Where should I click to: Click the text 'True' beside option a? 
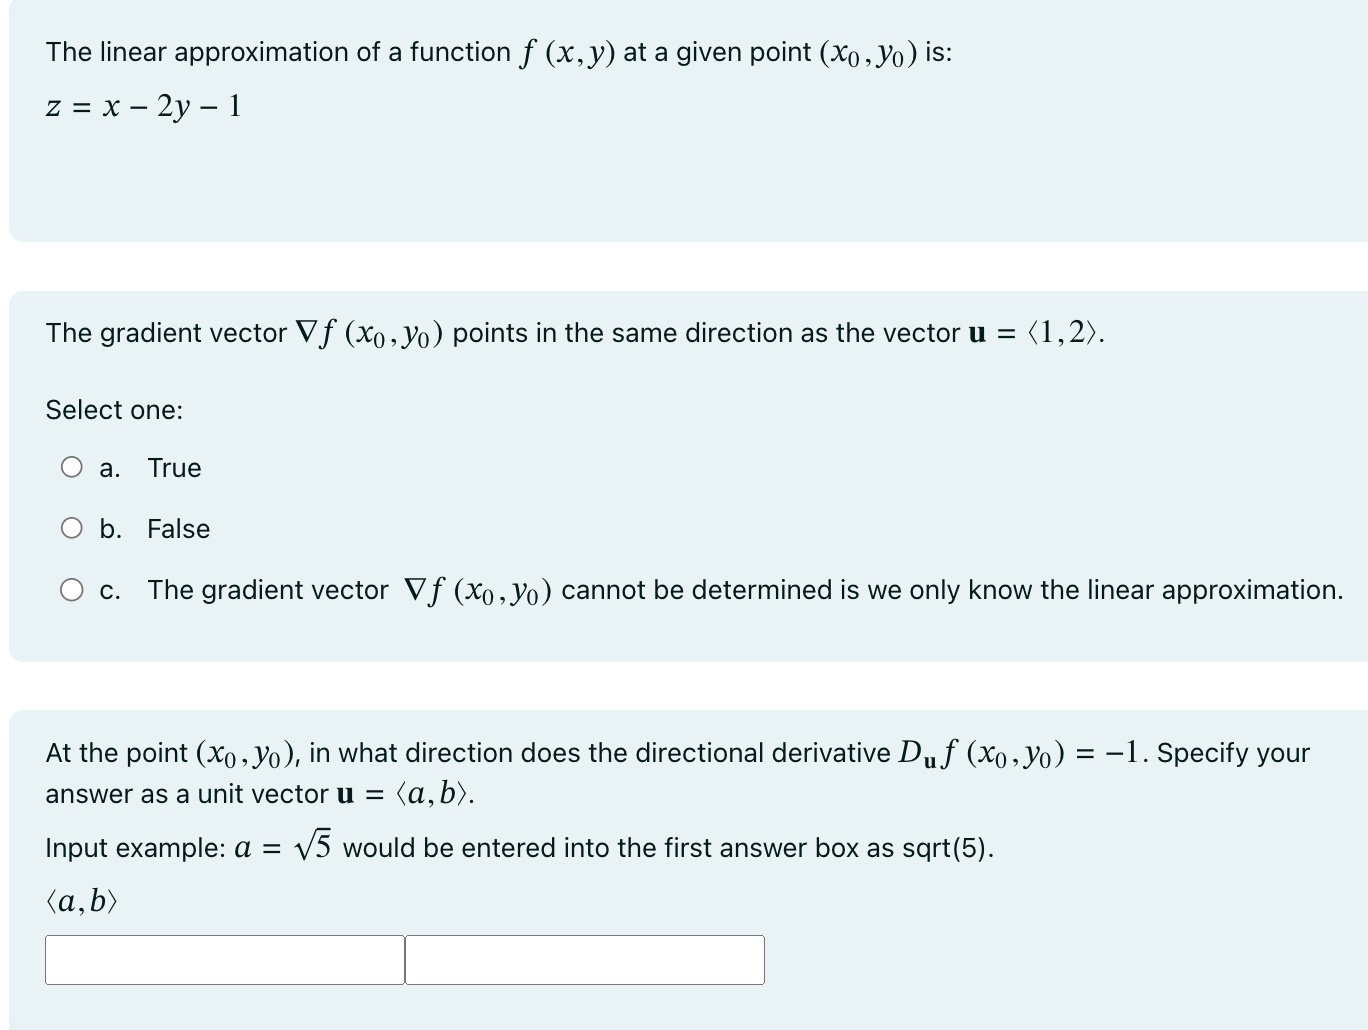(x=175, y=467)
